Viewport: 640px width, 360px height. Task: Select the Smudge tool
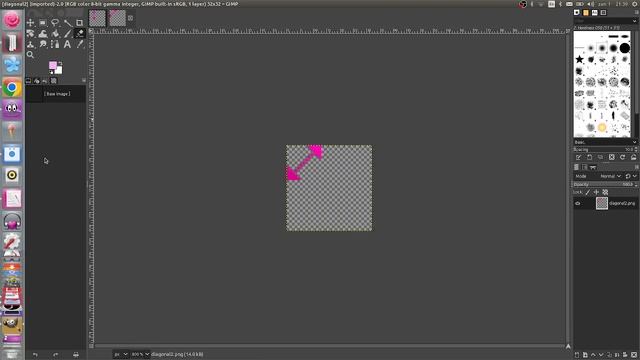point(43,44)
